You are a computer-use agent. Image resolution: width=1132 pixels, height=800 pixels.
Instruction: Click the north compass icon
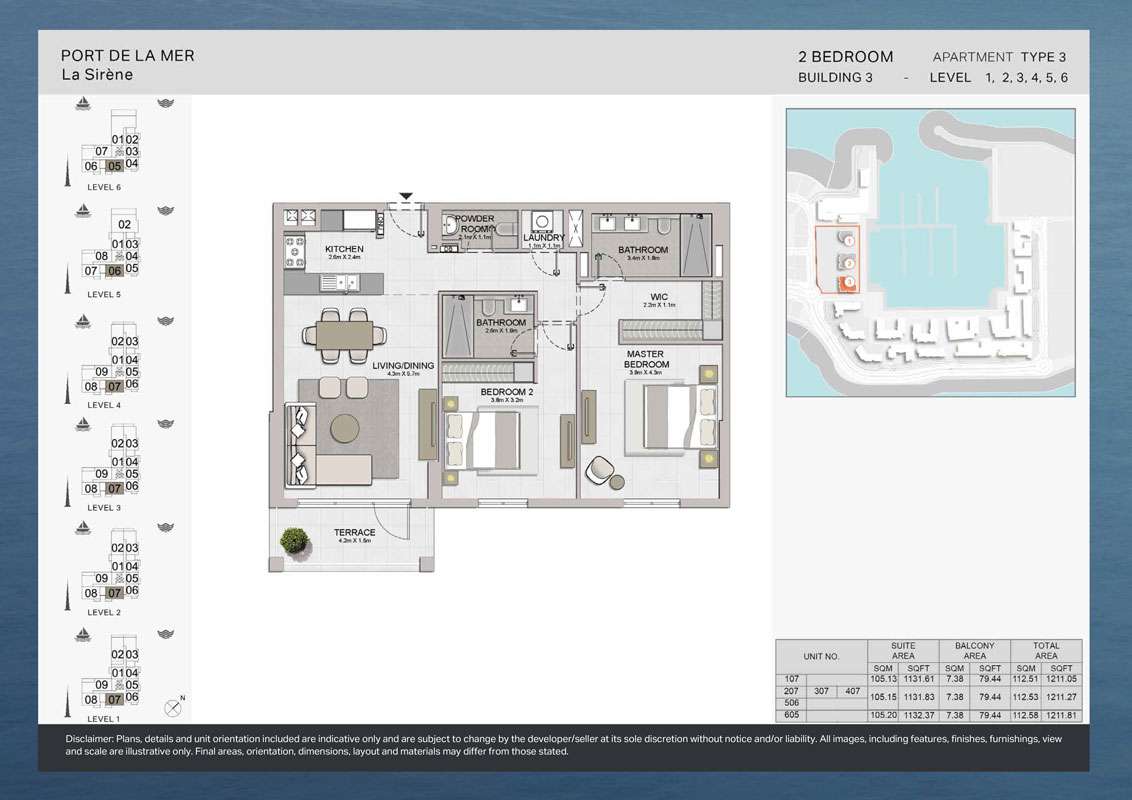click(177, 706)
